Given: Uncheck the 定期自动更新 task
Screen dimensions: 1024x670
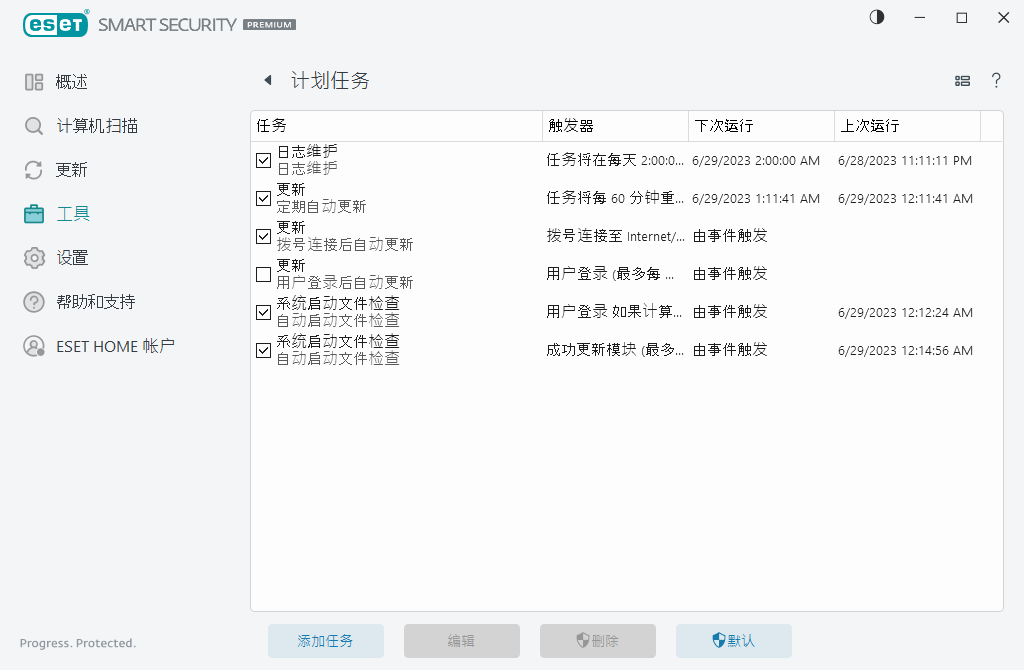Looking at the screenshot, I should click(263, 198).
